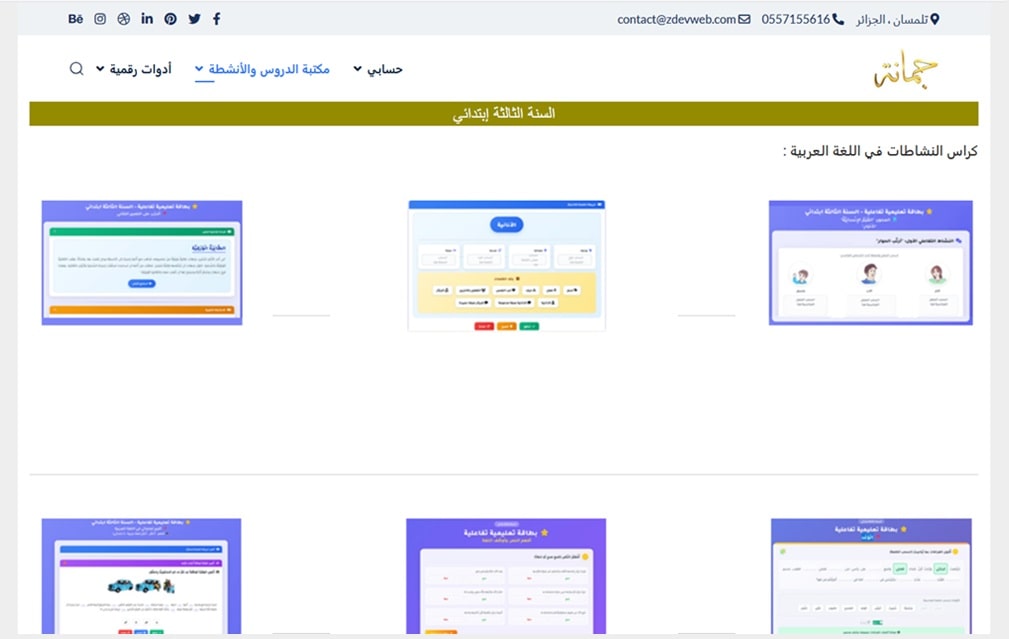Expand the حسابي dropdown menu
This screenshot has height=639, width=1009.
[x=378, y=69]
